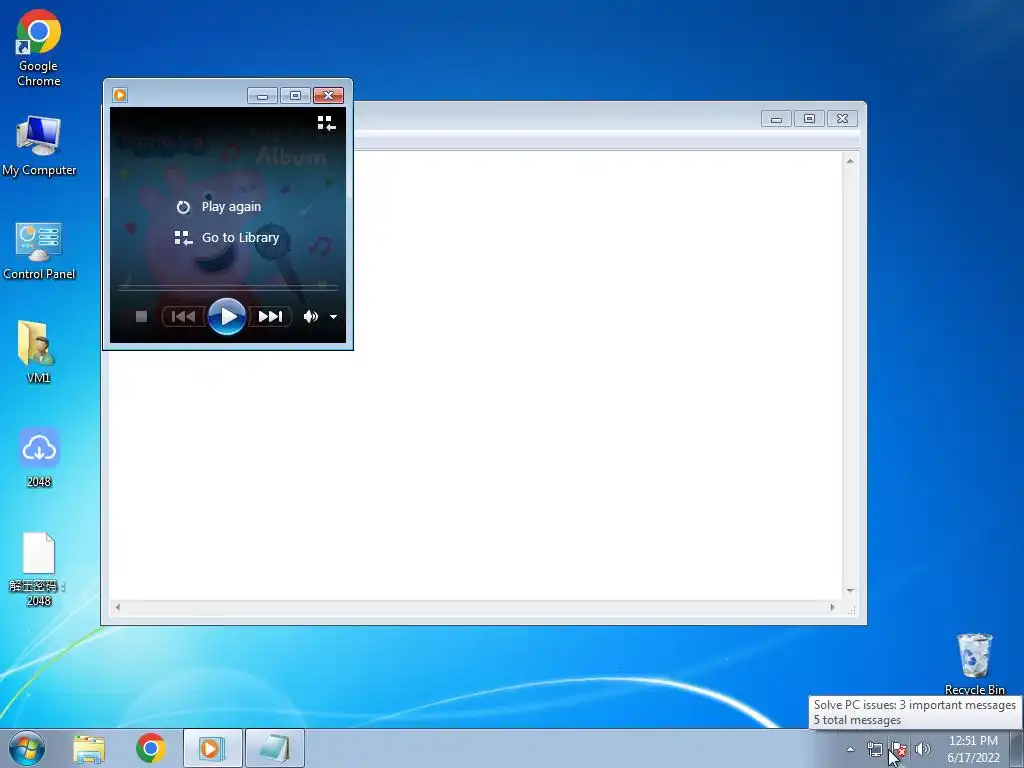Open the Windows Start menu
The height and width of the screenshot is (768, 1024).
[27, 748]
